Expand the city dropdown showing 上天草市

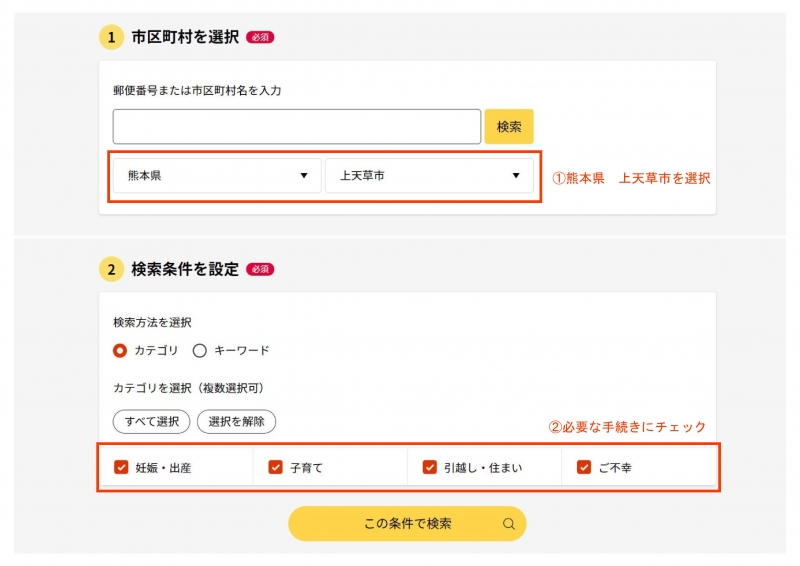[x=429, y=176]
